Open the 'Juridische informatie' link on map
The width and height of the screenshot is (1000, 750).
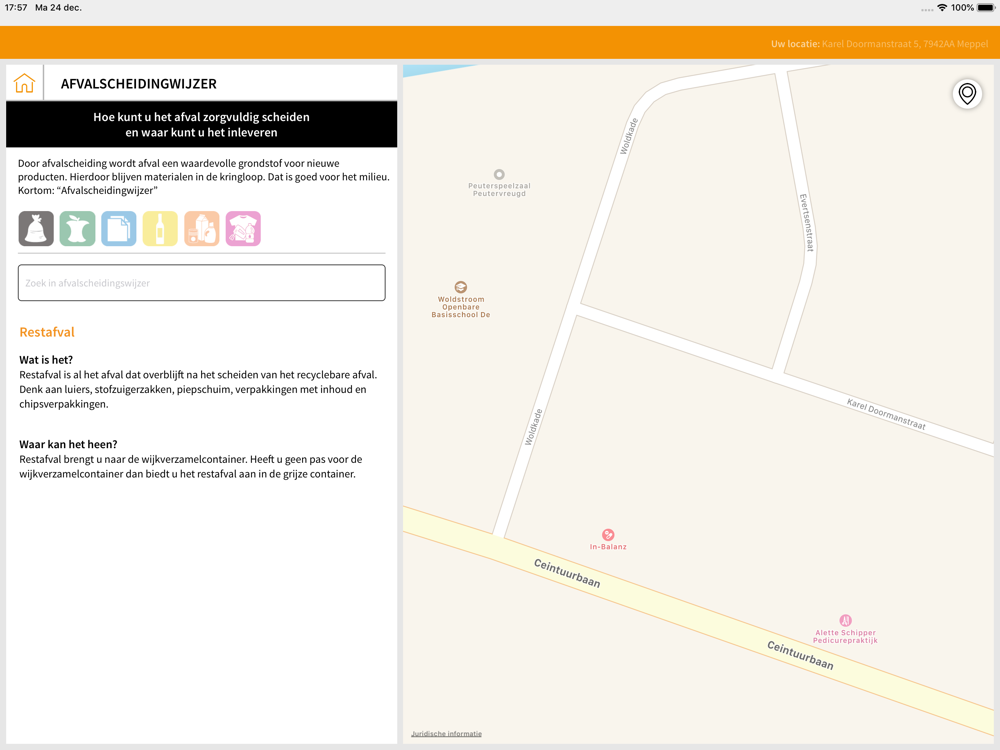(x=446, y=733)
